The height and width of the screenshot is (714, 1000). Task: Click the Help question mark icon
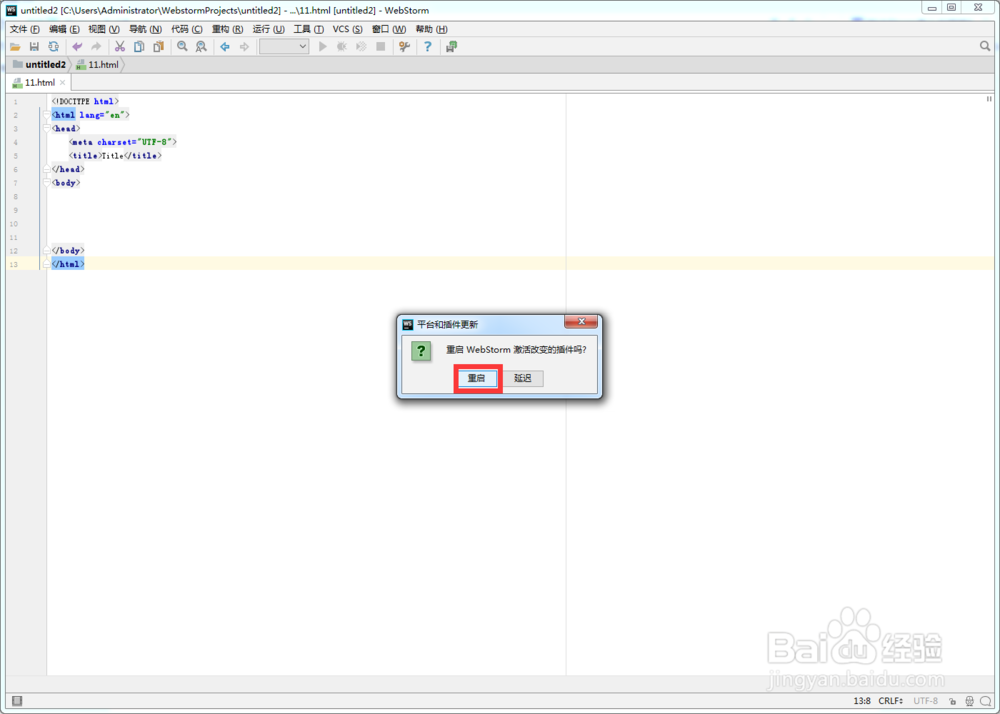point(427,46)
